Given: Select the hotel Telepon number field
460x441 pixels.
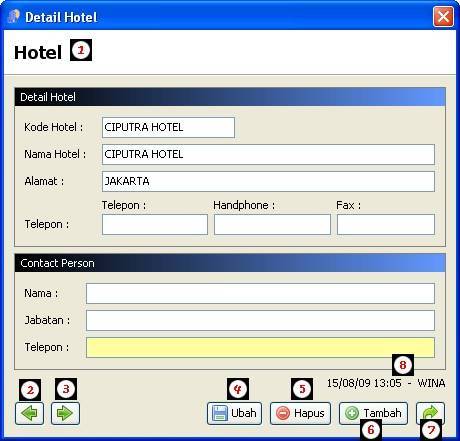Looking at the screenshot, I should pos(155,225).
